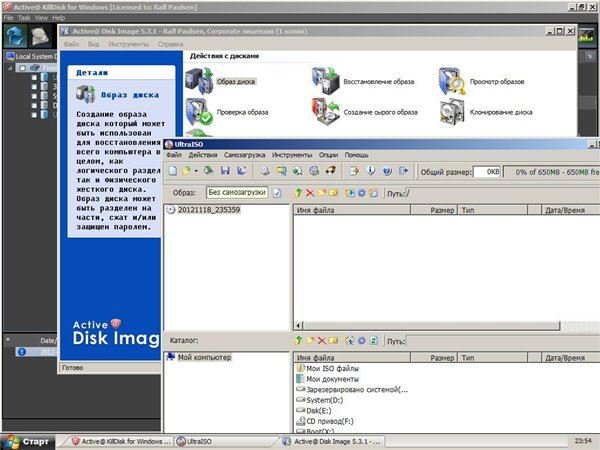The image size is (600, 450).
Task: Click the Просмотр образов icon in Disk Image
Action: 452,81
